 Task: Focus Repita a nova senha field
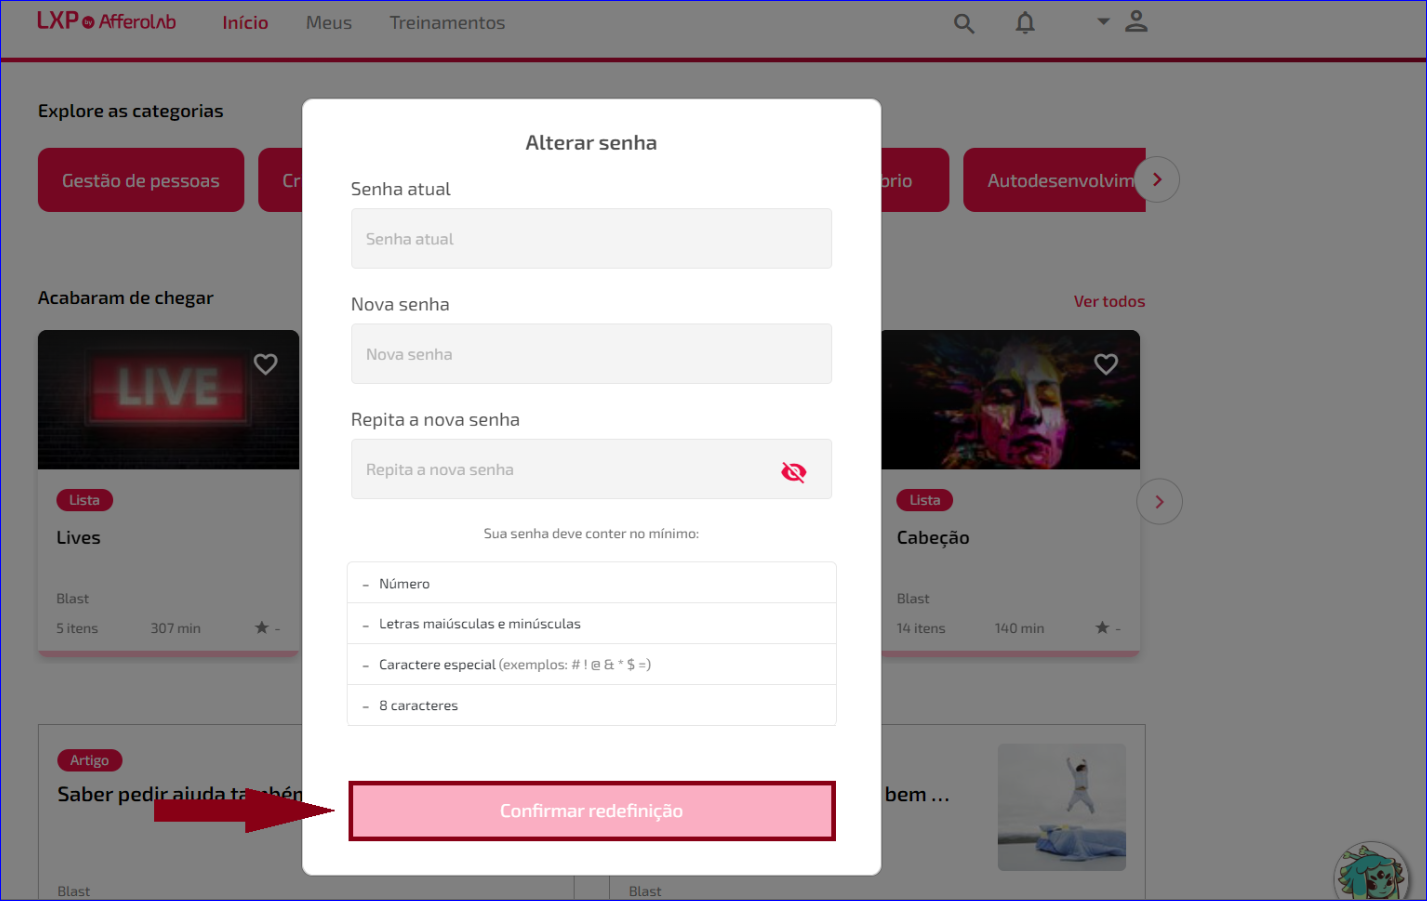[x=591, y=469]
